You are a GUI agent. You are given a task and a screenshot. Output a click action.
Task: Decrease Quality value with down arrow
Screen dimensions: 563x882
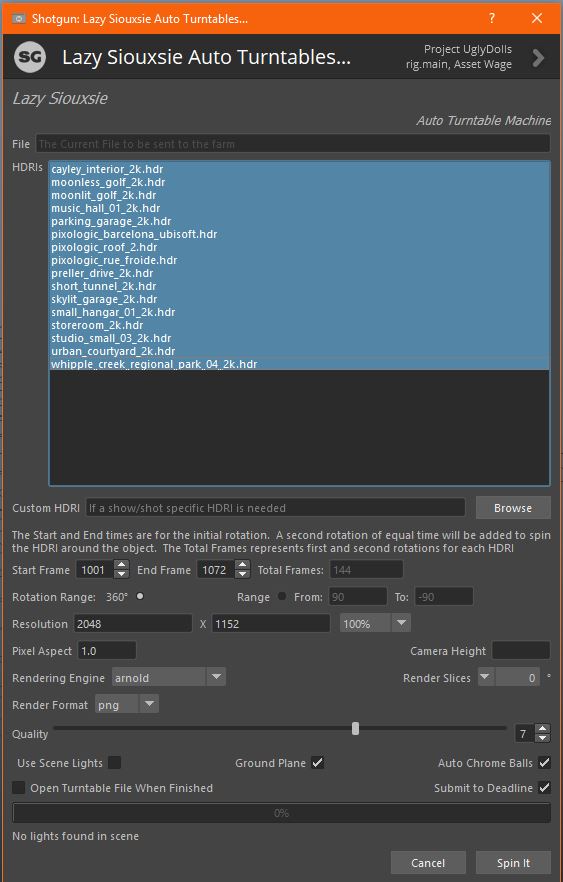pos(542,737)
